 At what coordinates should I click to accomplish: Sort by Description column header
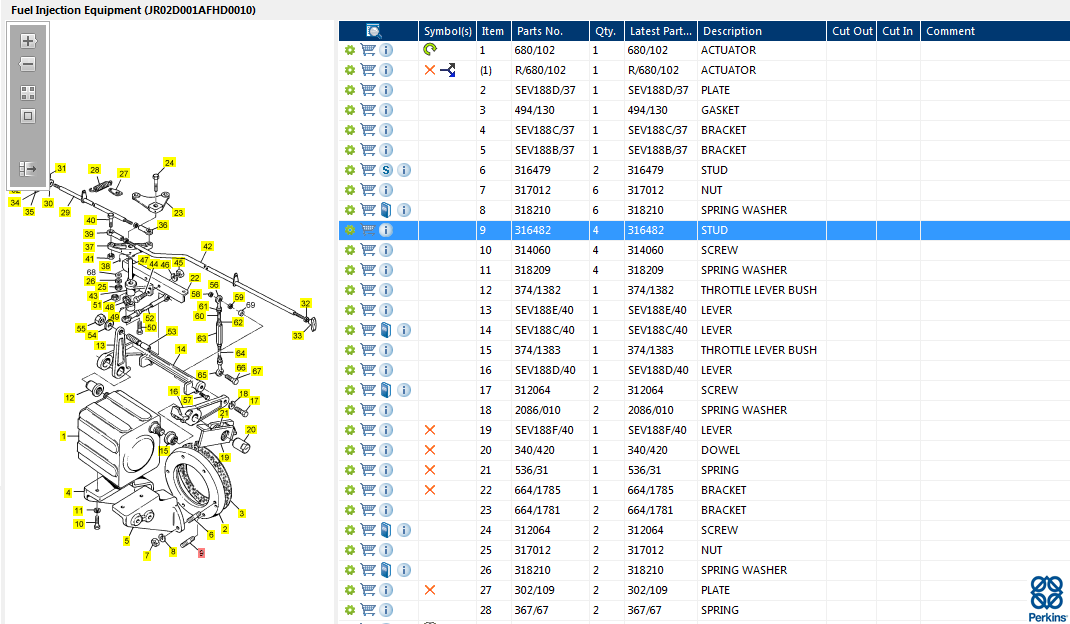(762, 31)
